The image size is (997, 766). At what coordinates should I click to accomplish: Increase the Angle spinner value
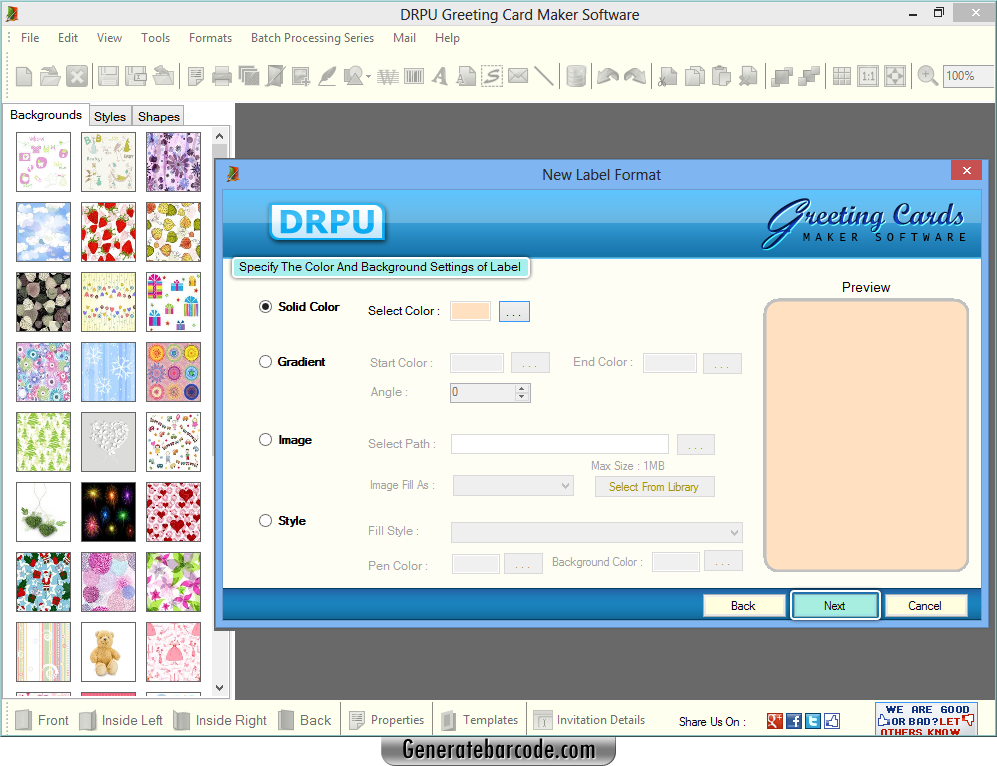[521, 388]
